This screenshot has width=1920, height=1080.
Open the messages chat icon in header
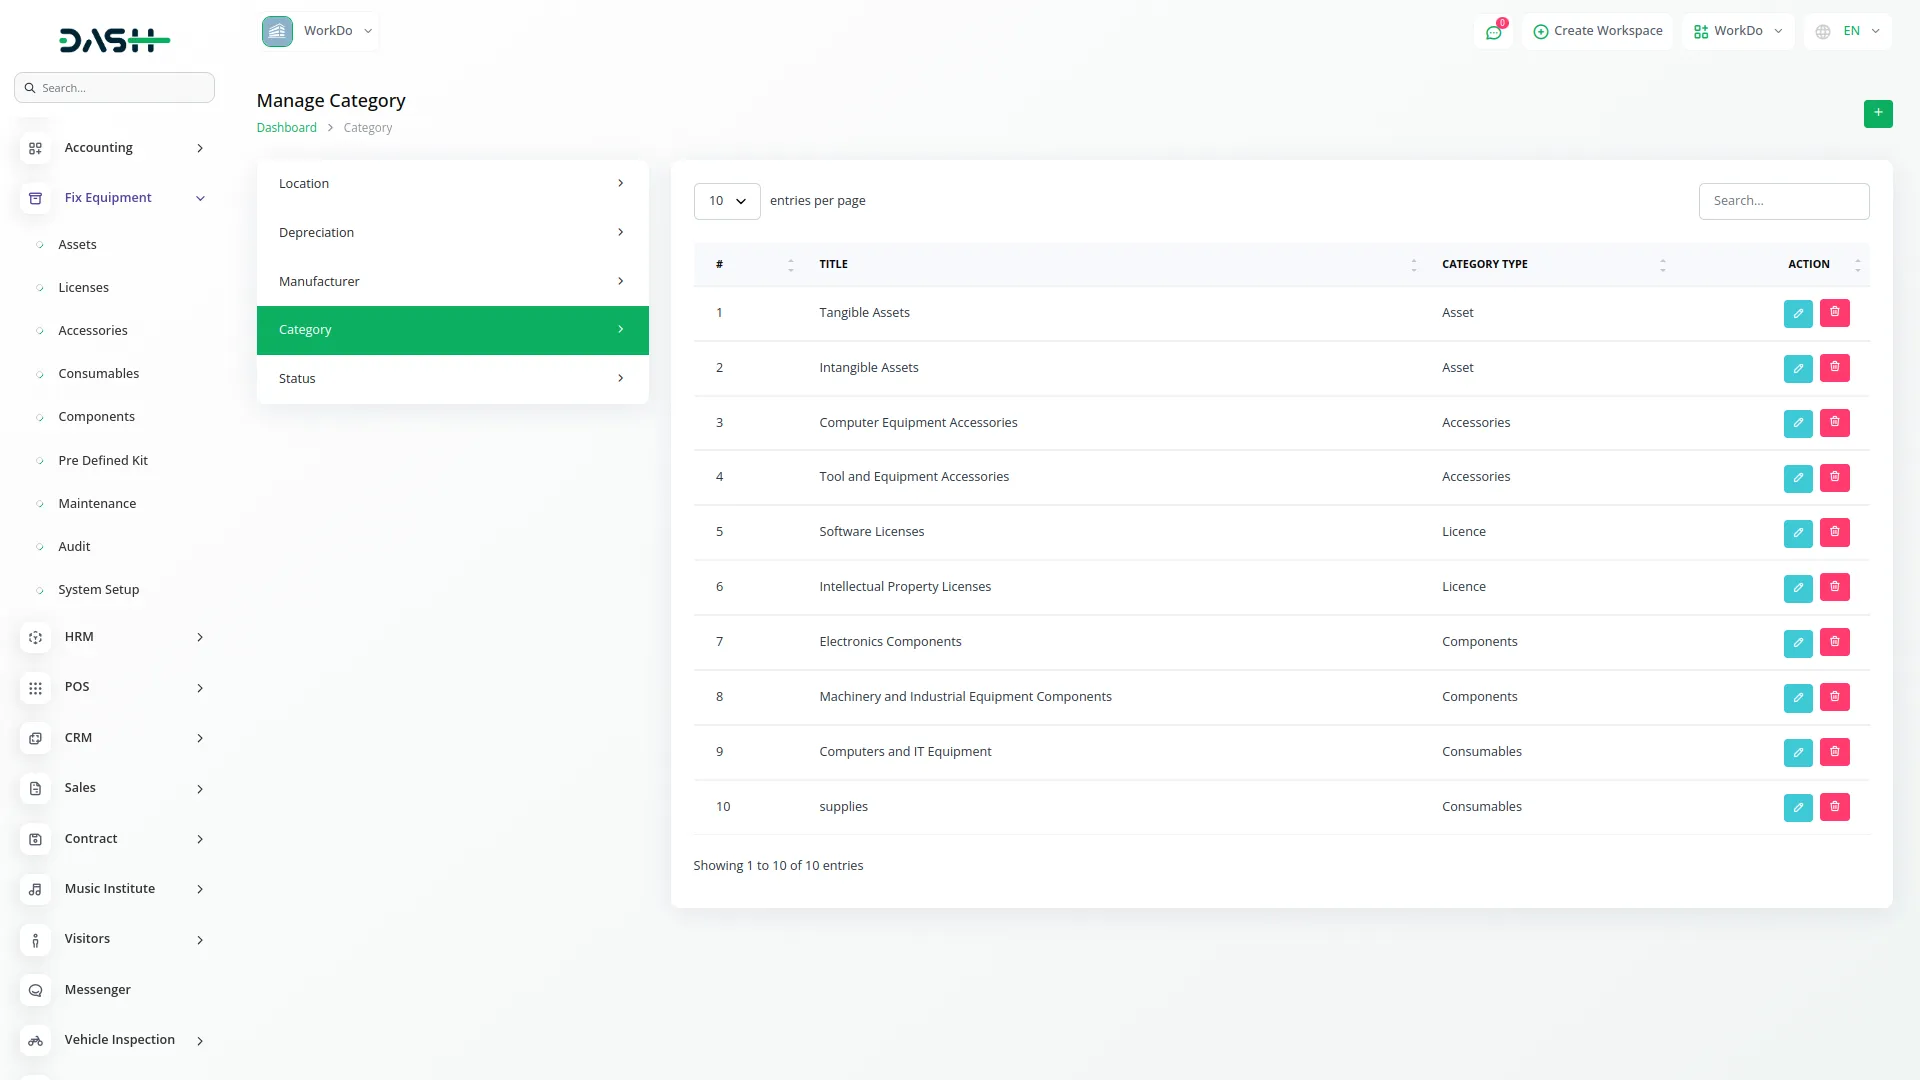coord(1493,32)
